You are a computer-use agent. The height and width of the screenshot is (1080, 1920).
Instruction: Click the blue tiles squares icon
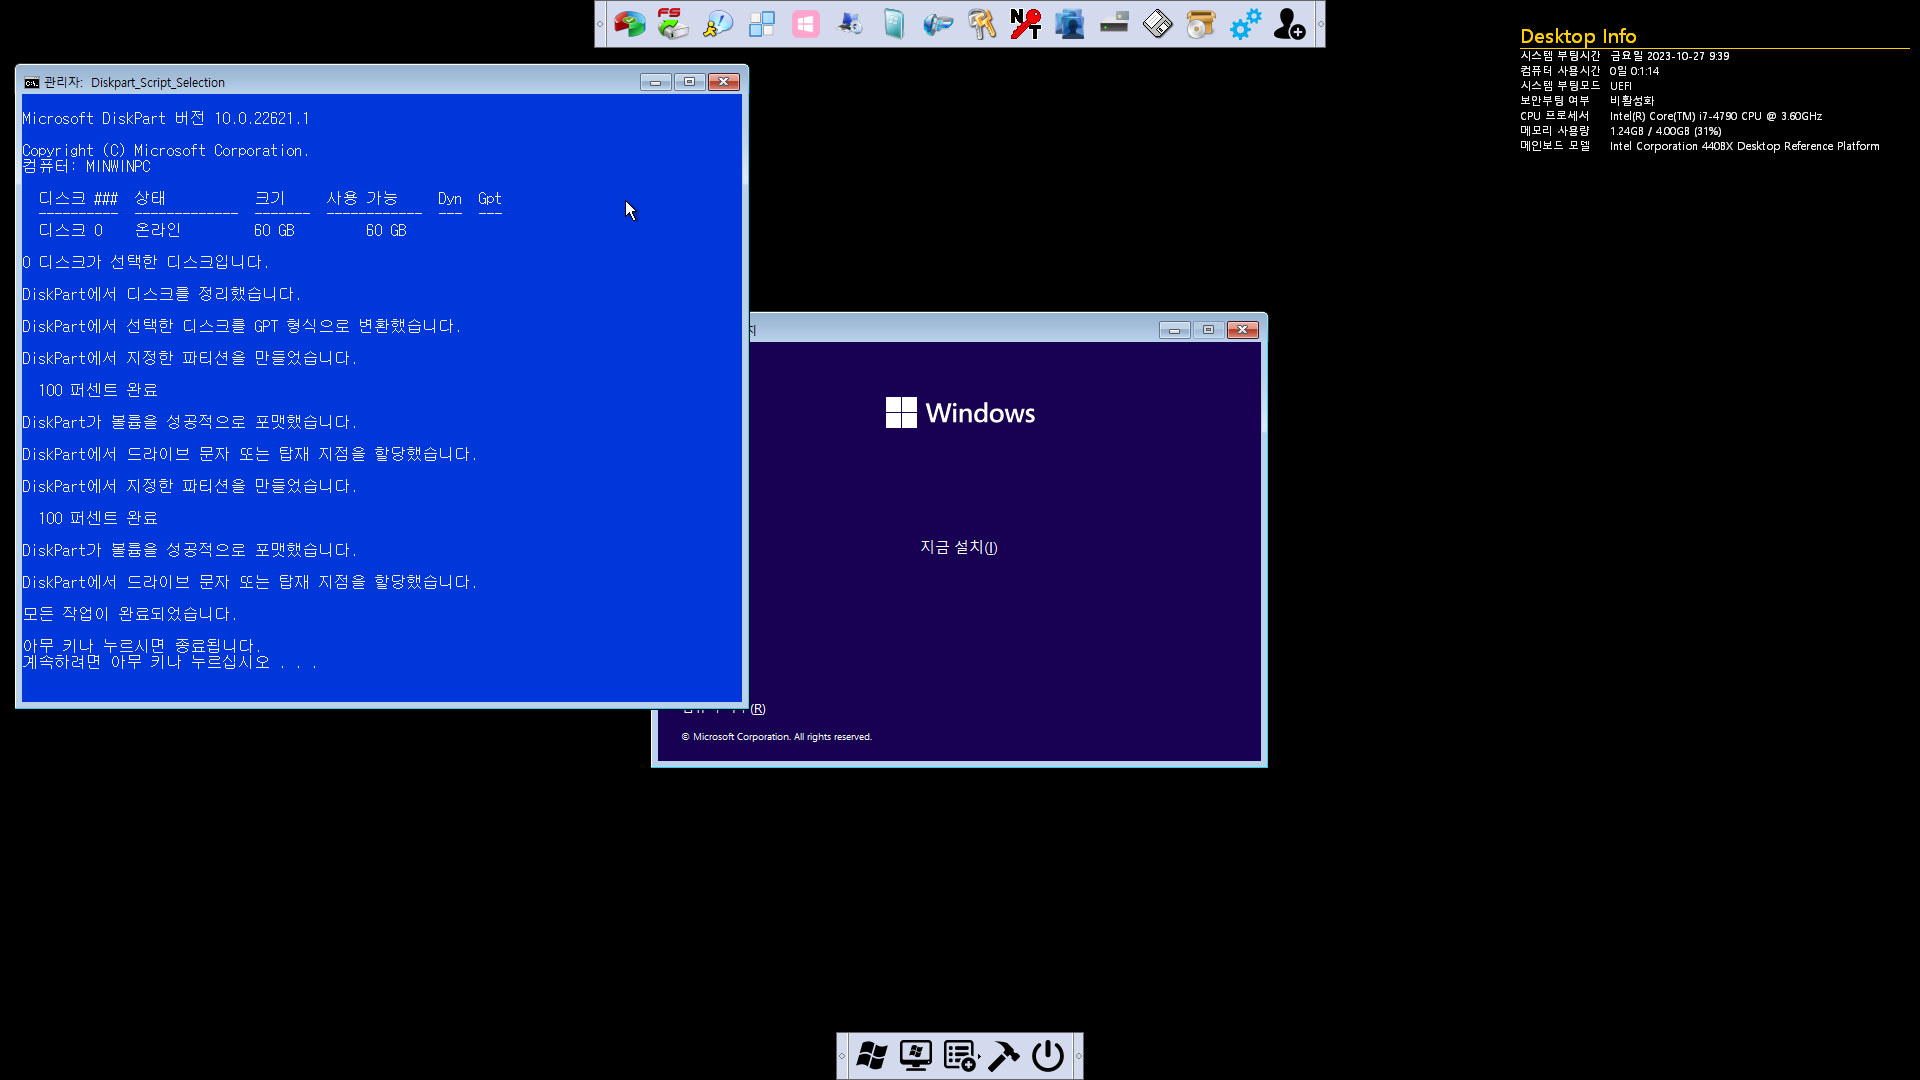click(762, 24)
